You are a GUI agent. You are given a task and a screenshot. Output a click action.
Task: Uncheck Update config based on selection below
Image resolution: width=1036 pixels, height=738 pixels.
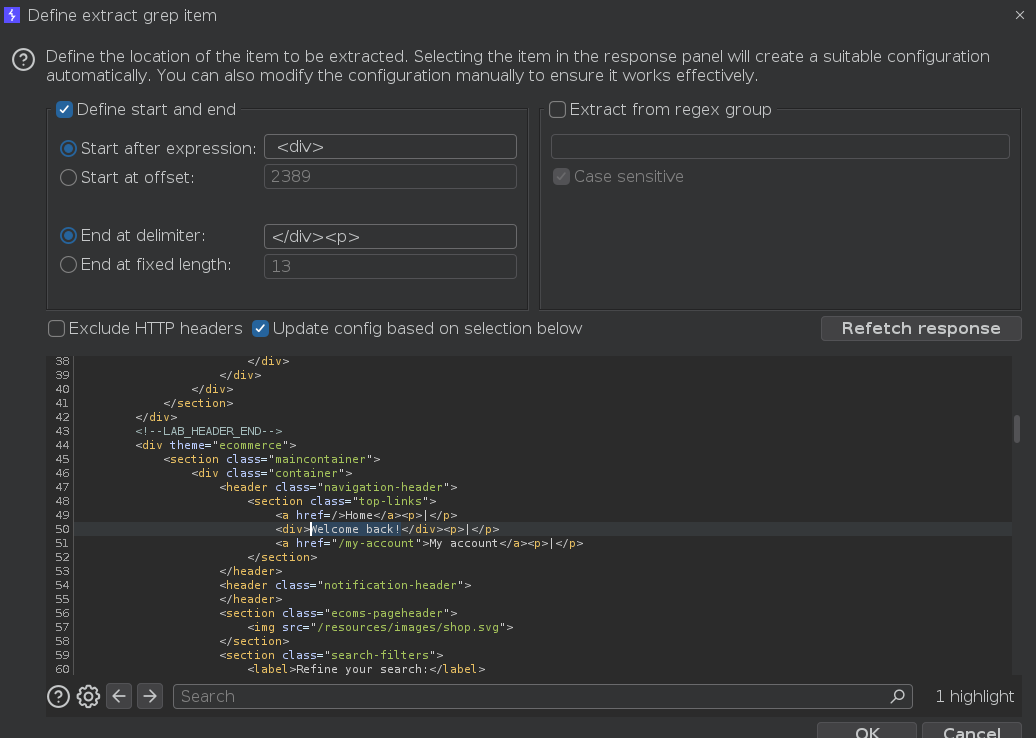[x=260, y=328]
